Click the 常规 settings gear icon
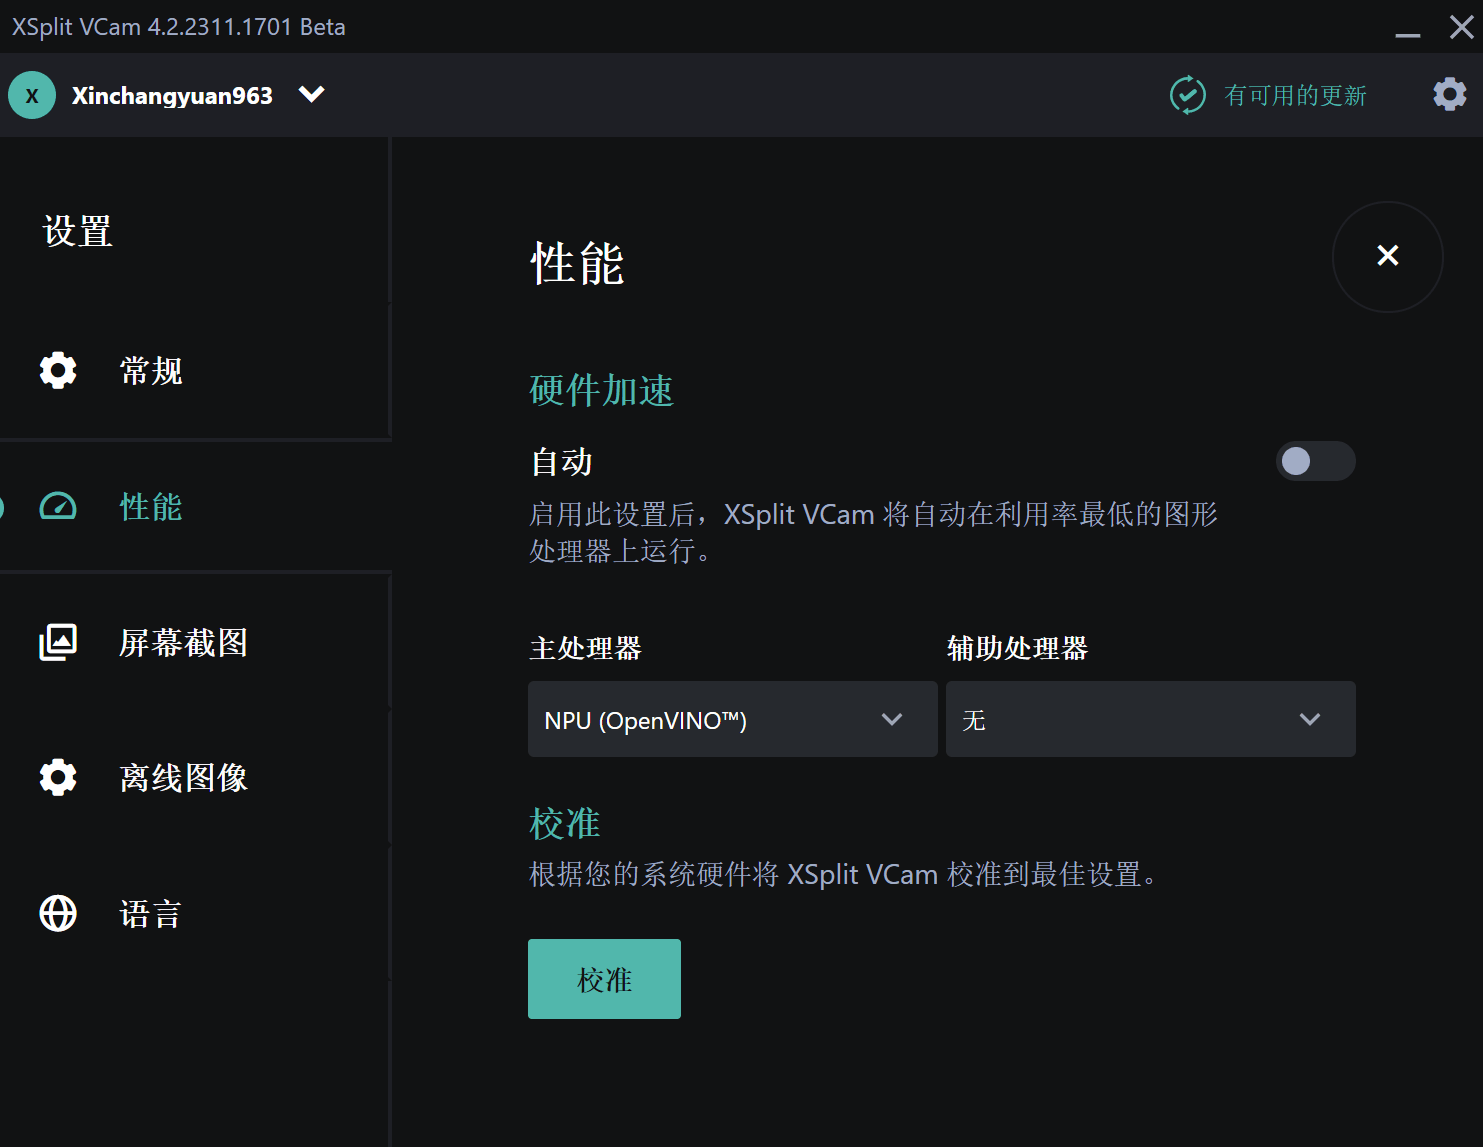This screenshot has height=1147, width=1483. point(57,370)
